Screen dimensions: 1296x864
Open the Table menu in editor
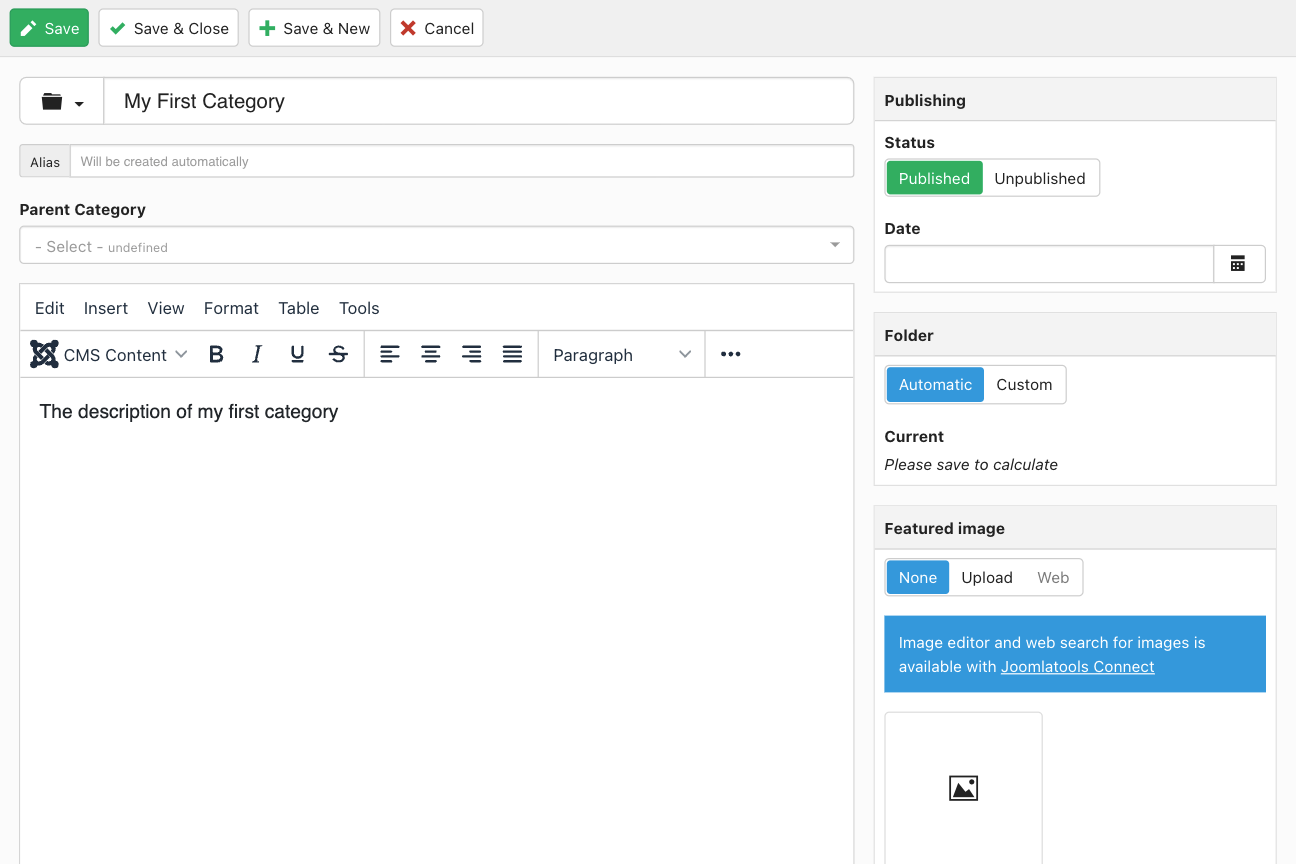(x=298, y=308)
